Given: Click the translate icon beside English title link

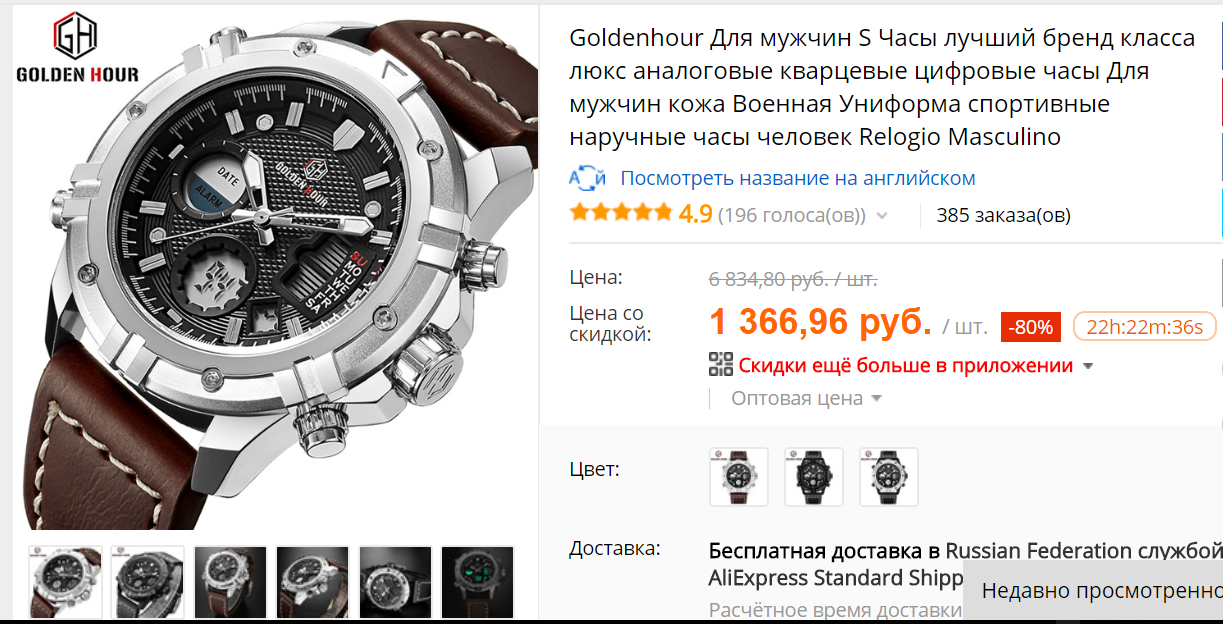Looking at the screenshot, I should tap(587, 178).
